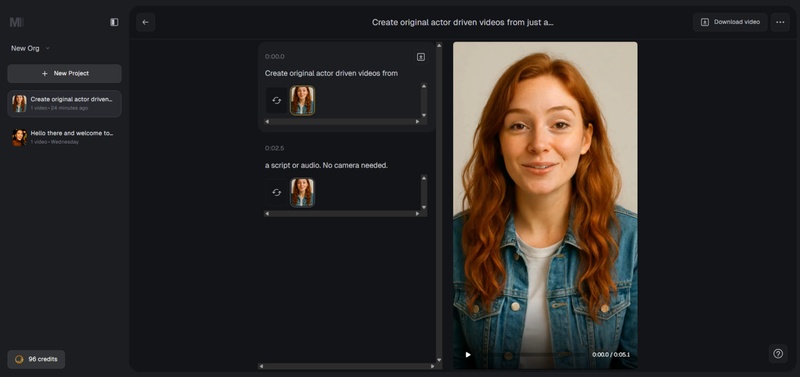The height and width of the screenshot is (377, 800).
Task: Click the project title in the header
Action: point(462,22)
